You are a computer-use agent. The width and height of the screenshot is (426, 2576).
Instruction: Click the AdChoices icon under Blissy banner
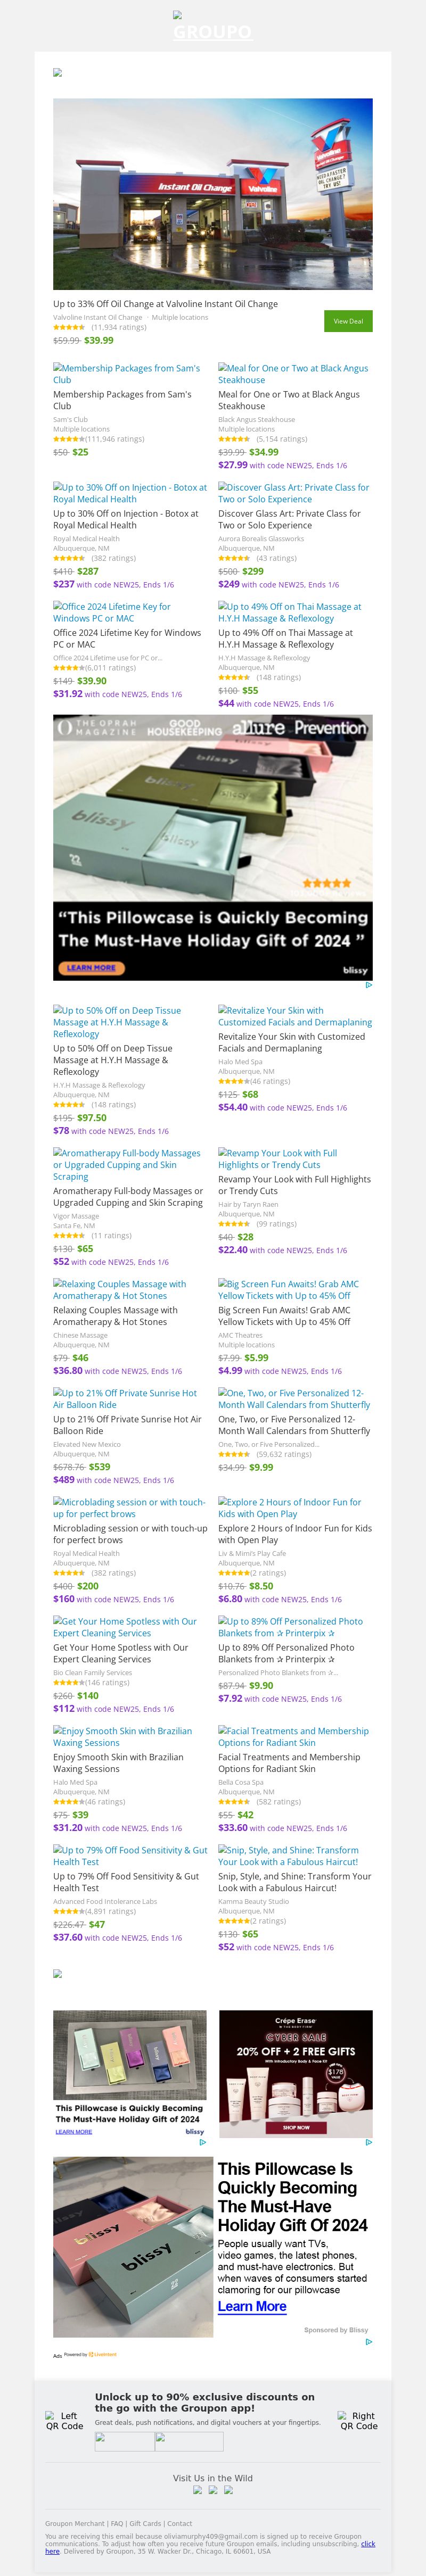click(368, 985)
